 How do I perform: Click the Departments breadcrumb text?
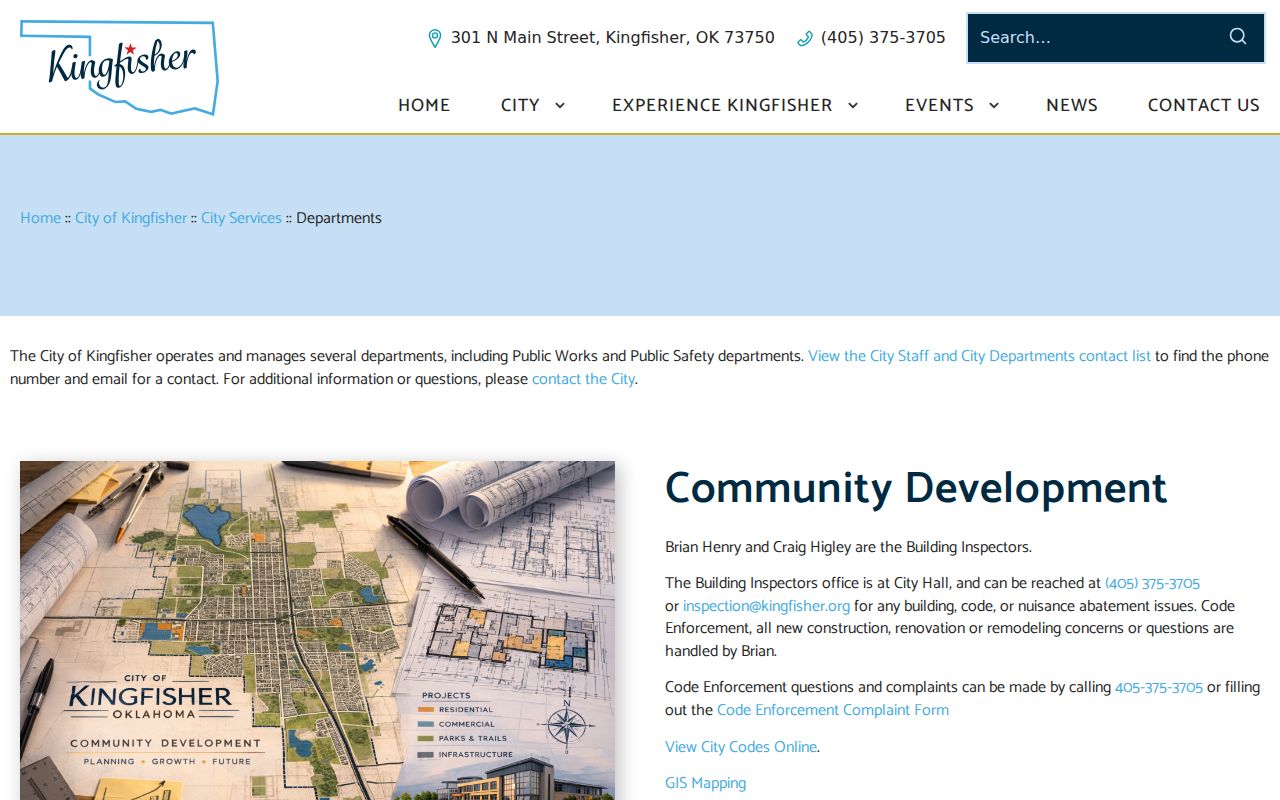(x=339, y=218)
